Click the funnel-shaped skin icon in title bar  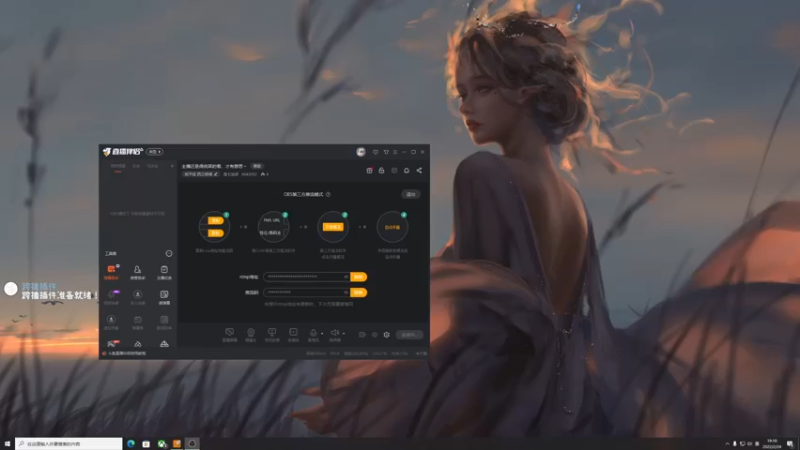click(x=386, y=152)
